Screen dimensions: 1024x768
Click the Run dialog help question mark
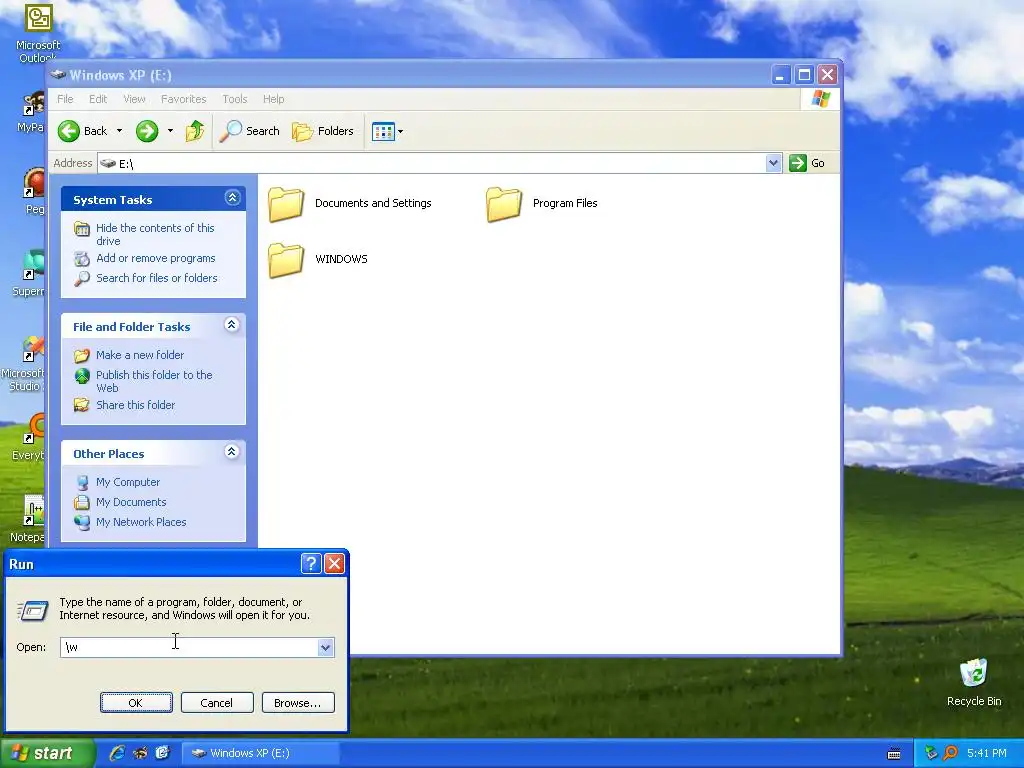pyautogui.click(x=311, y=564)
